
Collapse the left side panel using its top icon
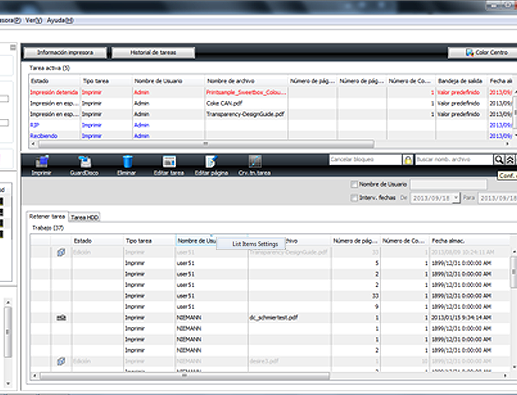click(13, 47)
